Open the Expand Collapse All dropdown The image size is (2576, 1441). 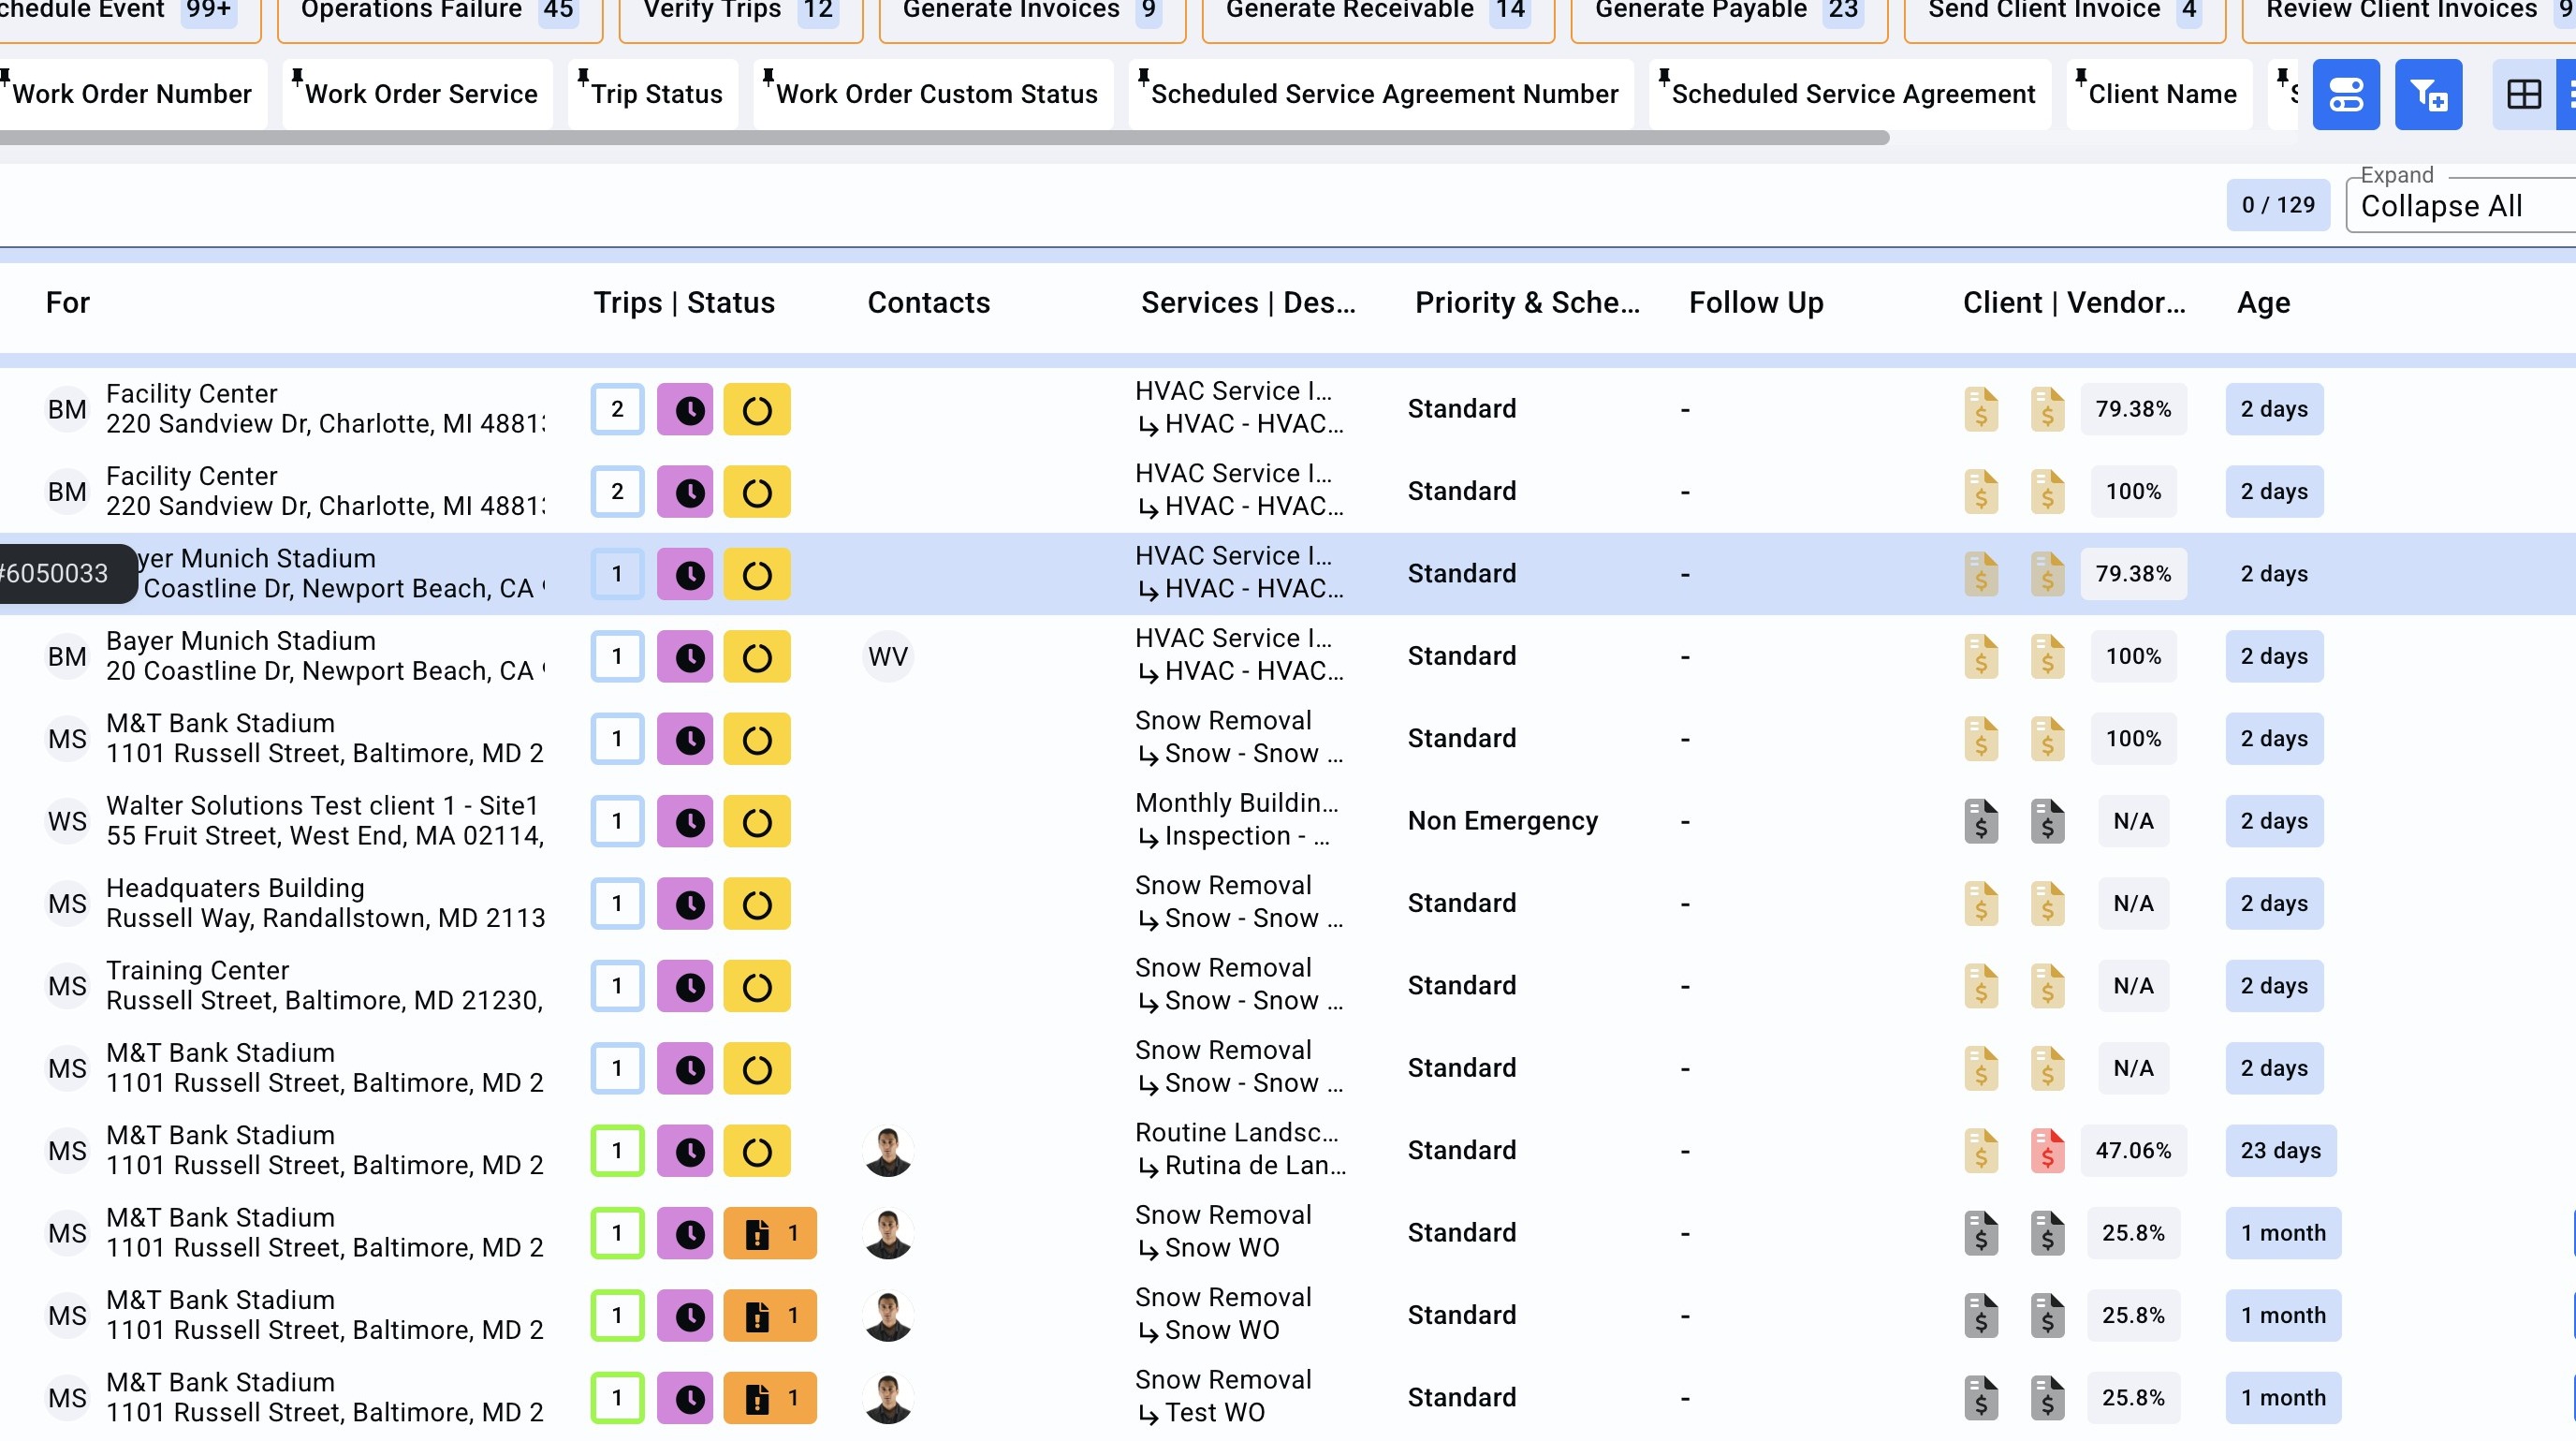tap(2460, 206)
